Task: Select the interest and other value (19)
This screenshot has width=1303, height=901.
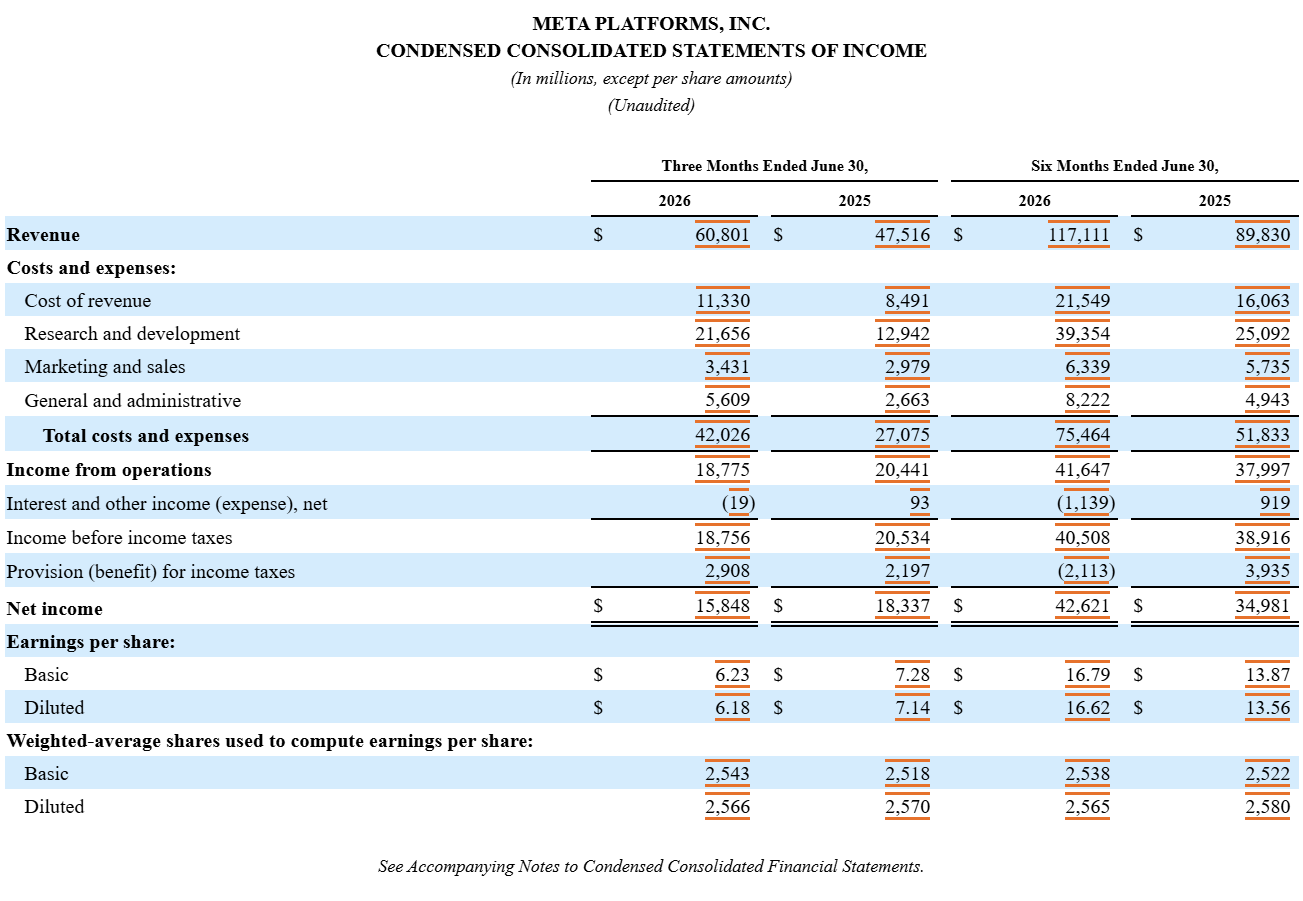Action: [738, 504]
